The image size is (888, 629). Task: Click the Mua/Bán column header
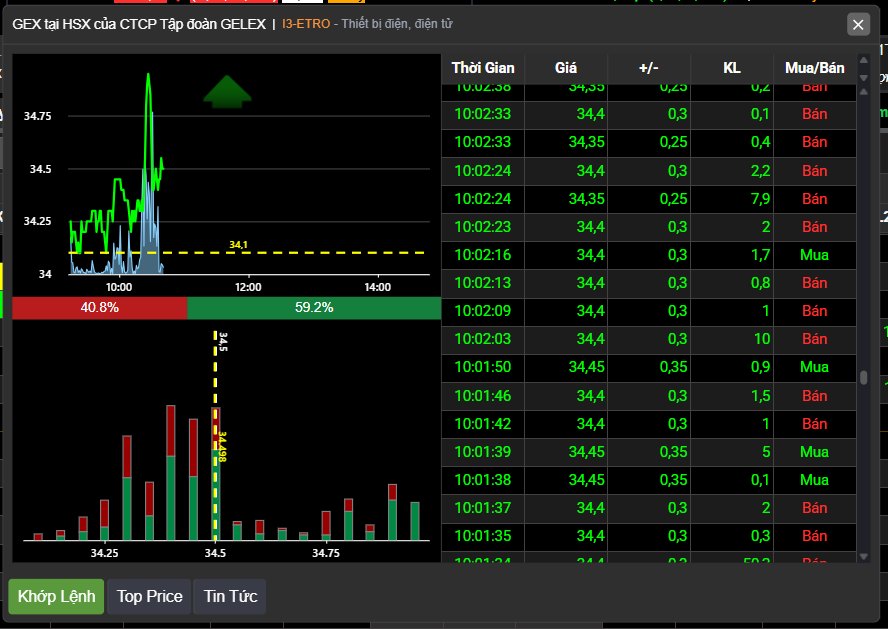(x=814, y=69)
